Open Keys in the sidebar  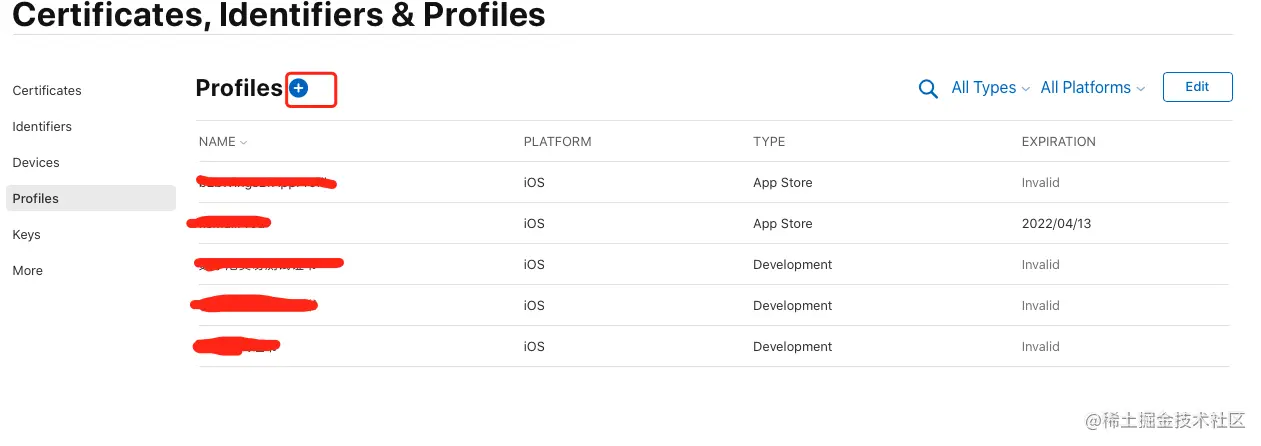[x=26, y=235]
